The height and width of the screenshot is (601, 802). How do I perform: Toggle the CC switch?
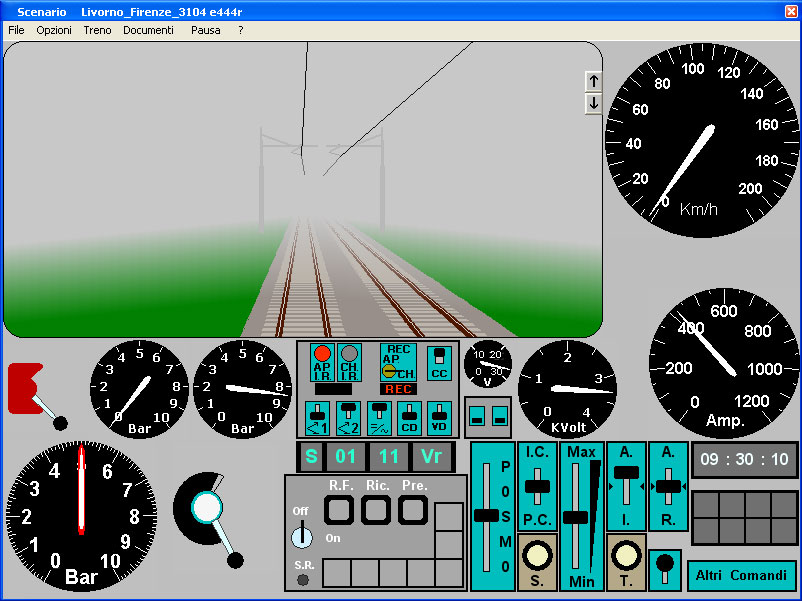(438, 362)
